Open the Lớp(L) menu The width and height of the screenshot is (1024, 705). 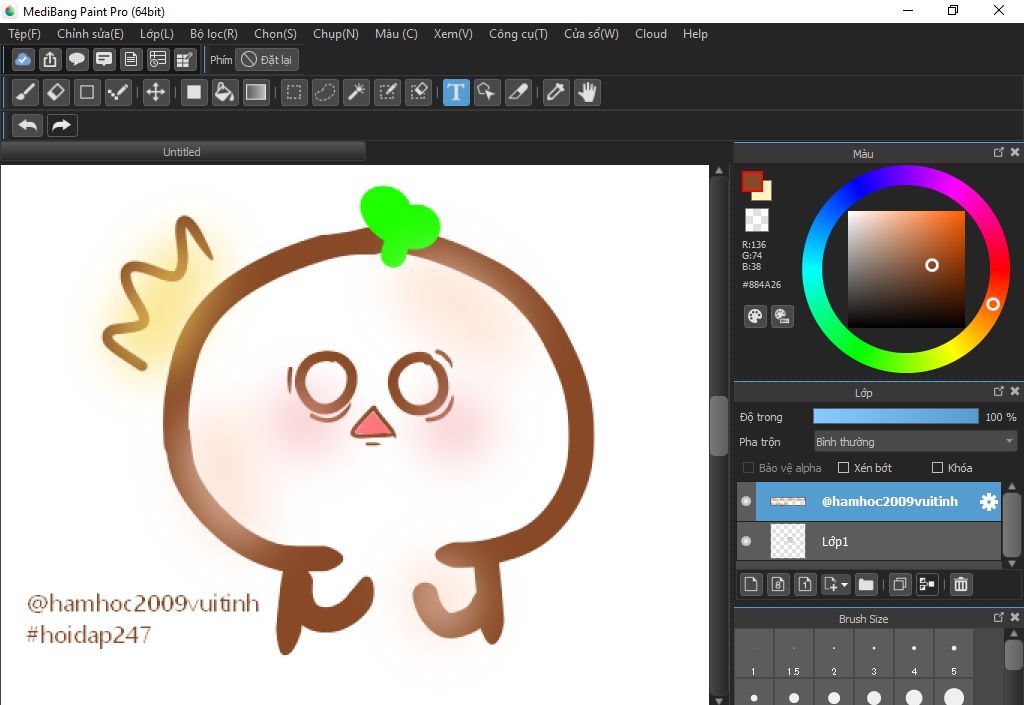tap(157, 34)
